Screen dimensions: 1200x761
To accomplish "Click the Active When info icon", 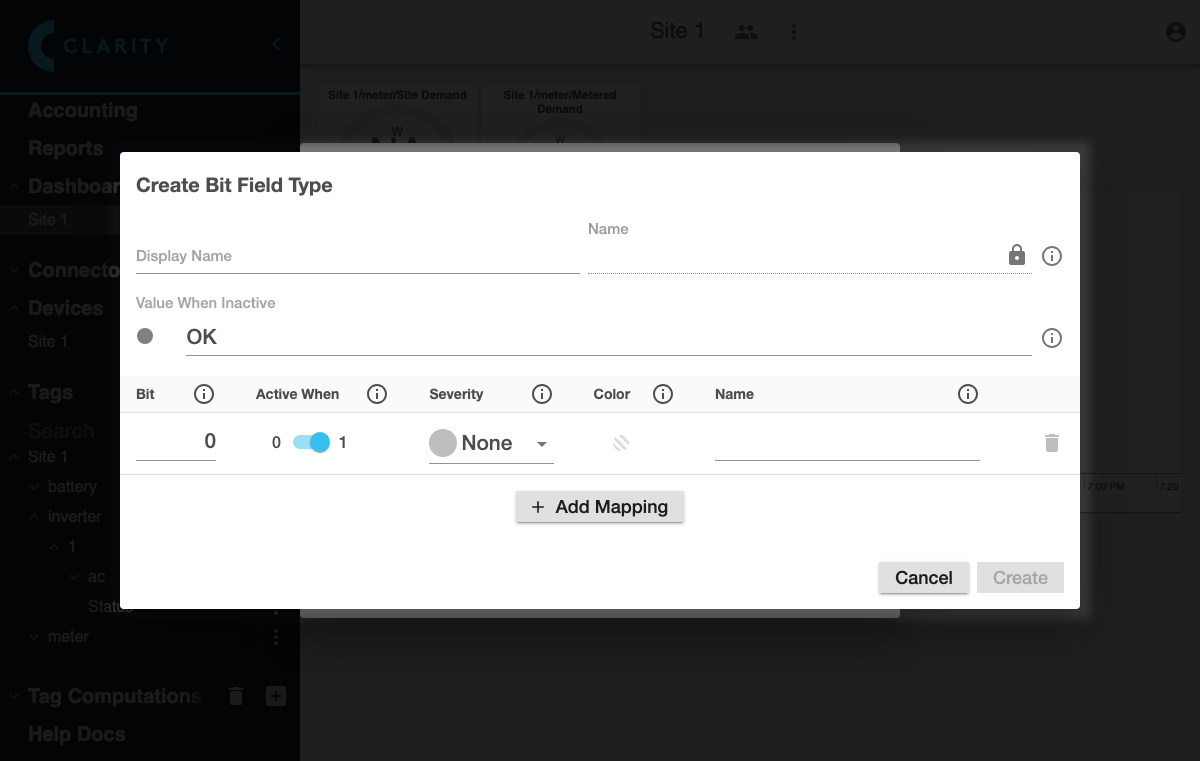I will 377,394.
